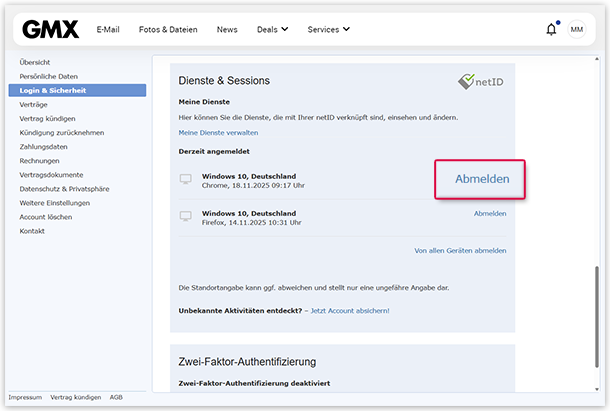Click Von allen Geräten abmelden
This screenshot has width=610, height=411.
click(x=460, y=251)
